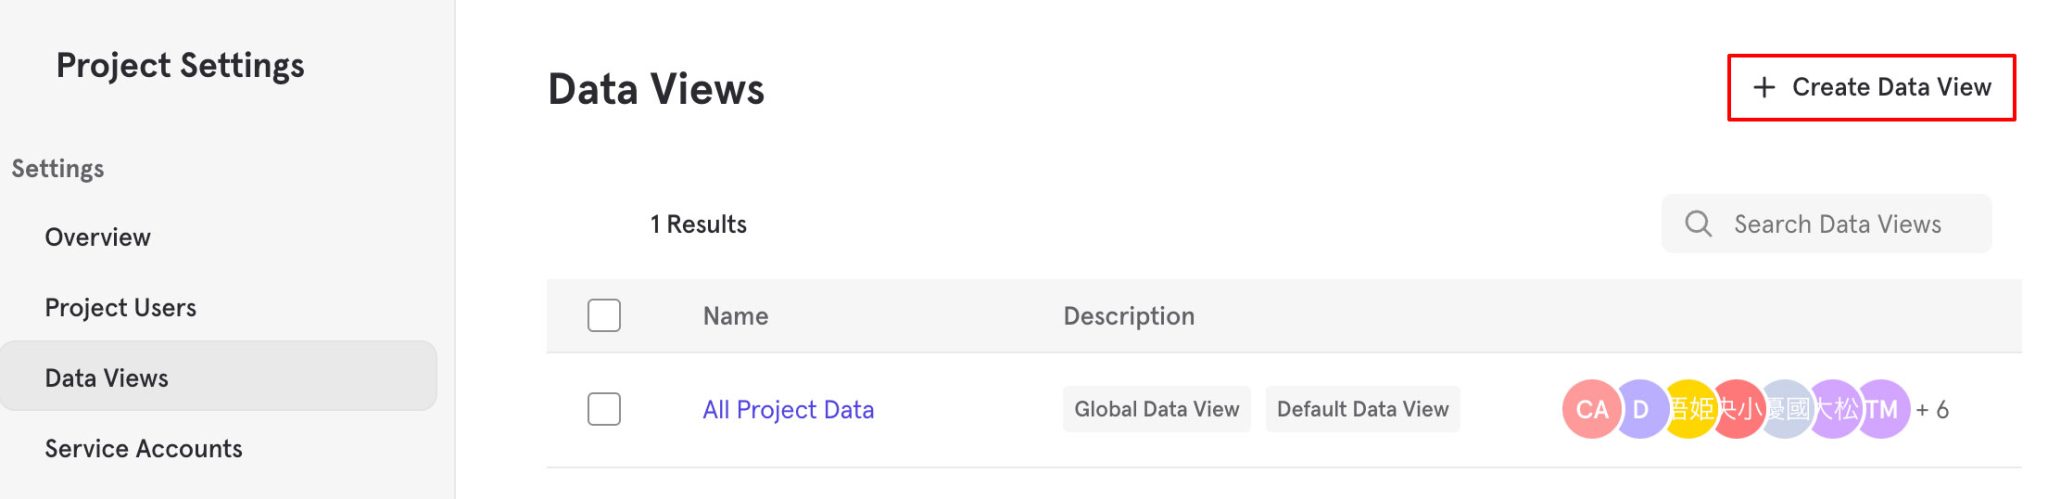
Task: Expand the +6 additional users list
Action: [x=1933, y=410]
